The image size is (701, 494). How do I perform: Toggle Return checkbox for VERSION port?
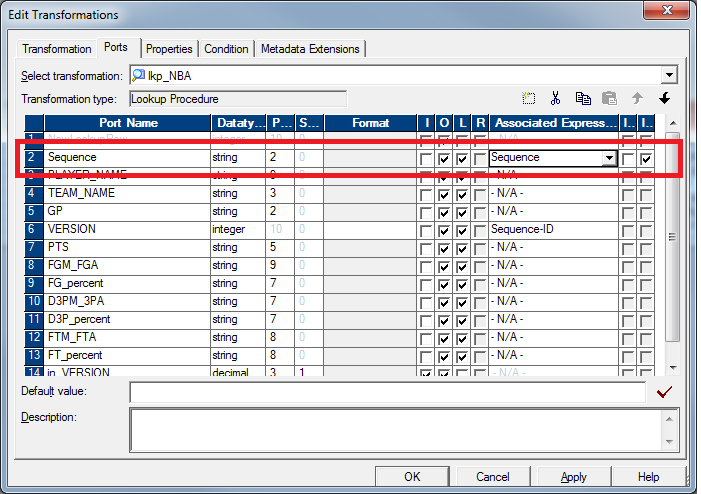tap(480, 231)
